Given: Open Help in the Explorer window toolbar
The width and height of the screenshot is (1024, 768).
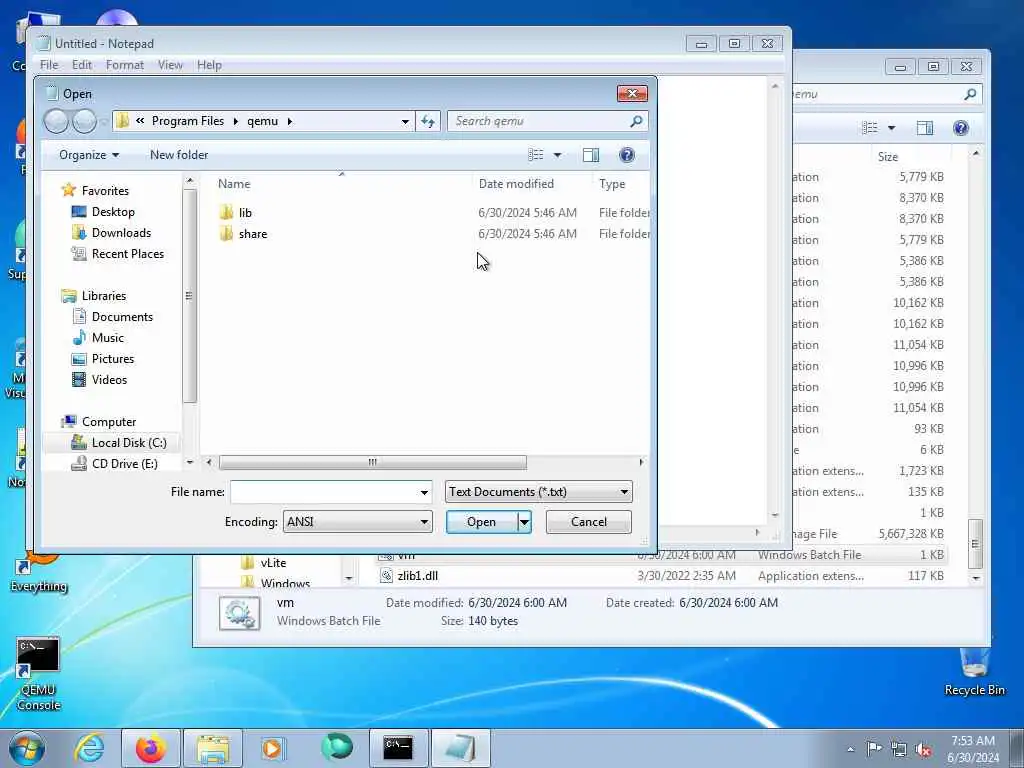Looking at the screenshot, I should click(x=961, y=128).
